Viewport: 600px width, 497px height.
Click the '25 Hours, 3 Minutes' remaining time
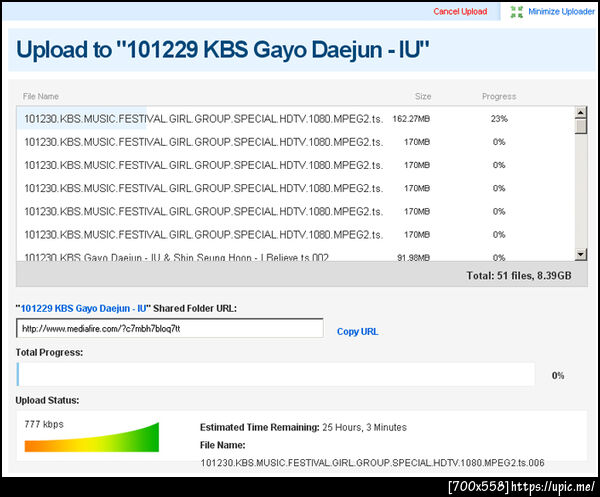(364, 427)
